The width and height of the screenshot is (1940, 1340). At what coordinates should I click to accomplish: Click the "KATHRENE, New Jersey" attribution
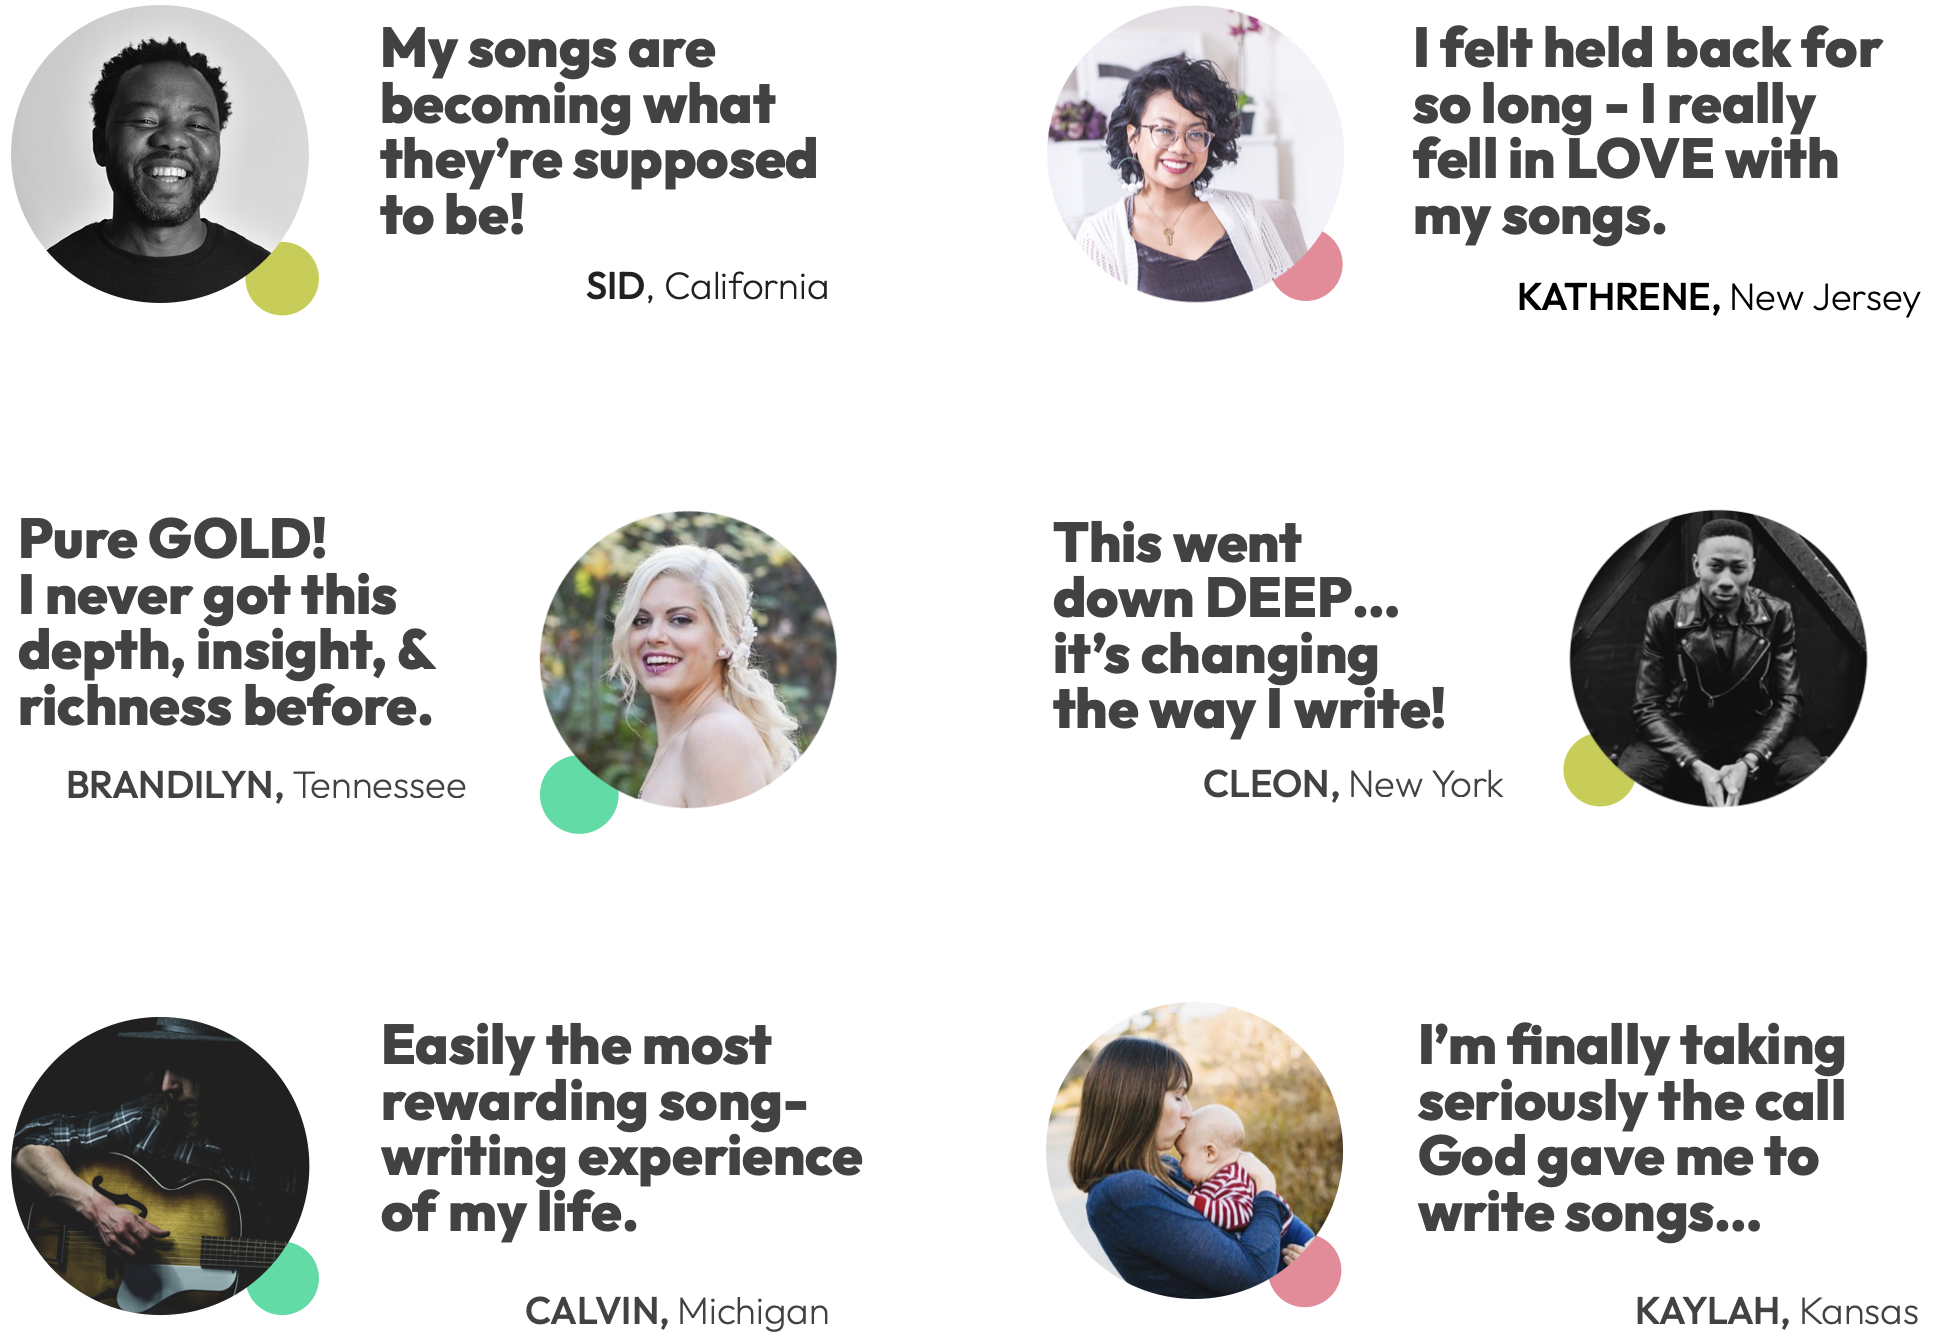[x=1718, y=298]
